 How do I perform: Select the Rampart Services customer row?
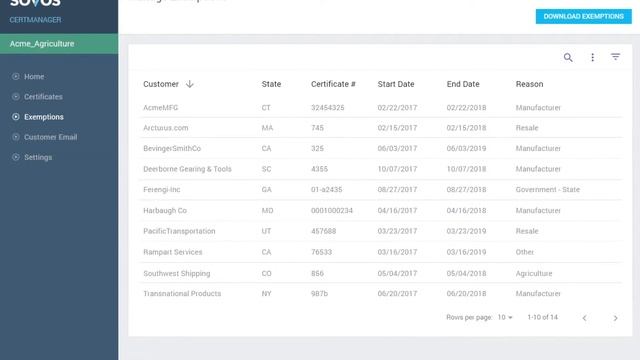click(x=380, y=252)
